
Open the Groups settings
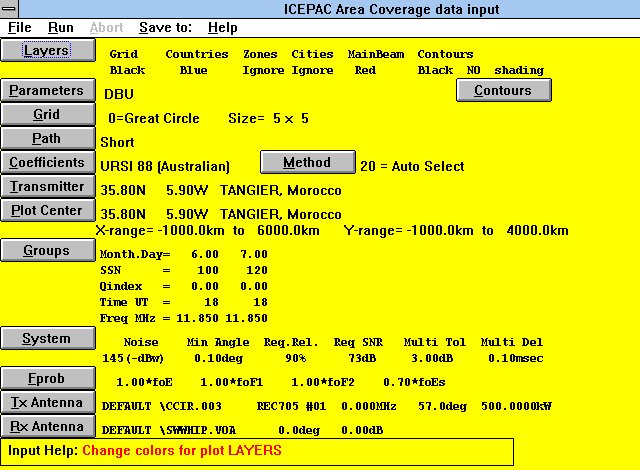click(47, 251)
